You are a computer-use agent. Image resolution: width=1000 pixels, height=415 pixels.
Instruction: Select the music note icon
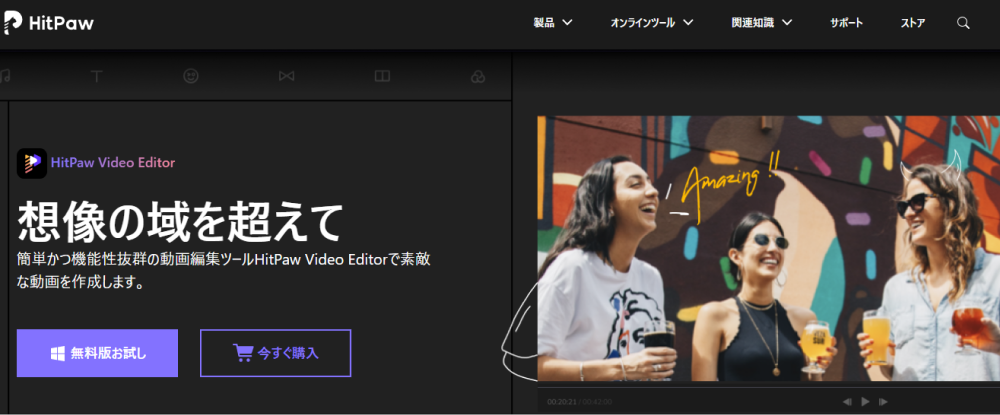pos(4,76)
